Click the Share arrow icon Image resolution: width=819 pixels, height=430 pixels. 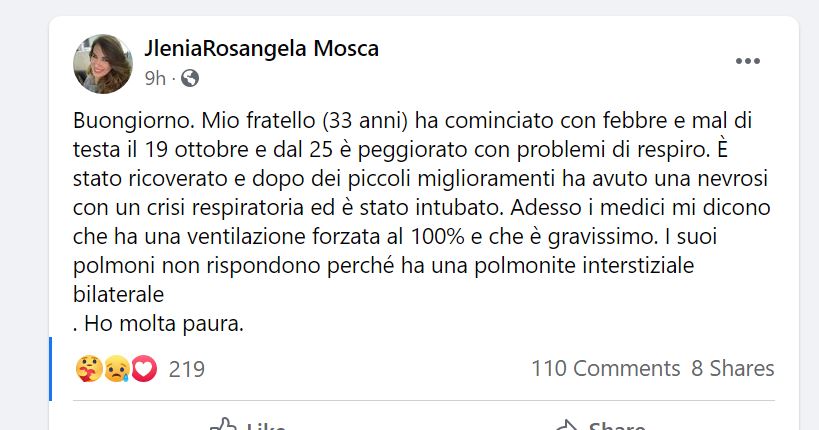pos(567,425)
